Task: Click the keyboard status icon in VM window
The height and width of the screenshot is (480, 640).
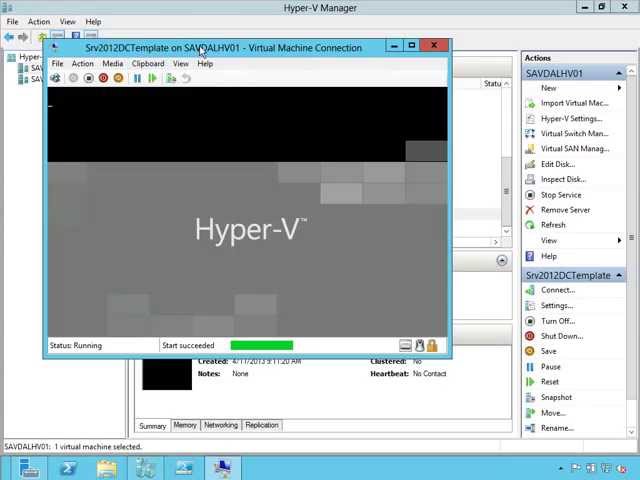Action: pyautogui.click(x=405, y=345)
